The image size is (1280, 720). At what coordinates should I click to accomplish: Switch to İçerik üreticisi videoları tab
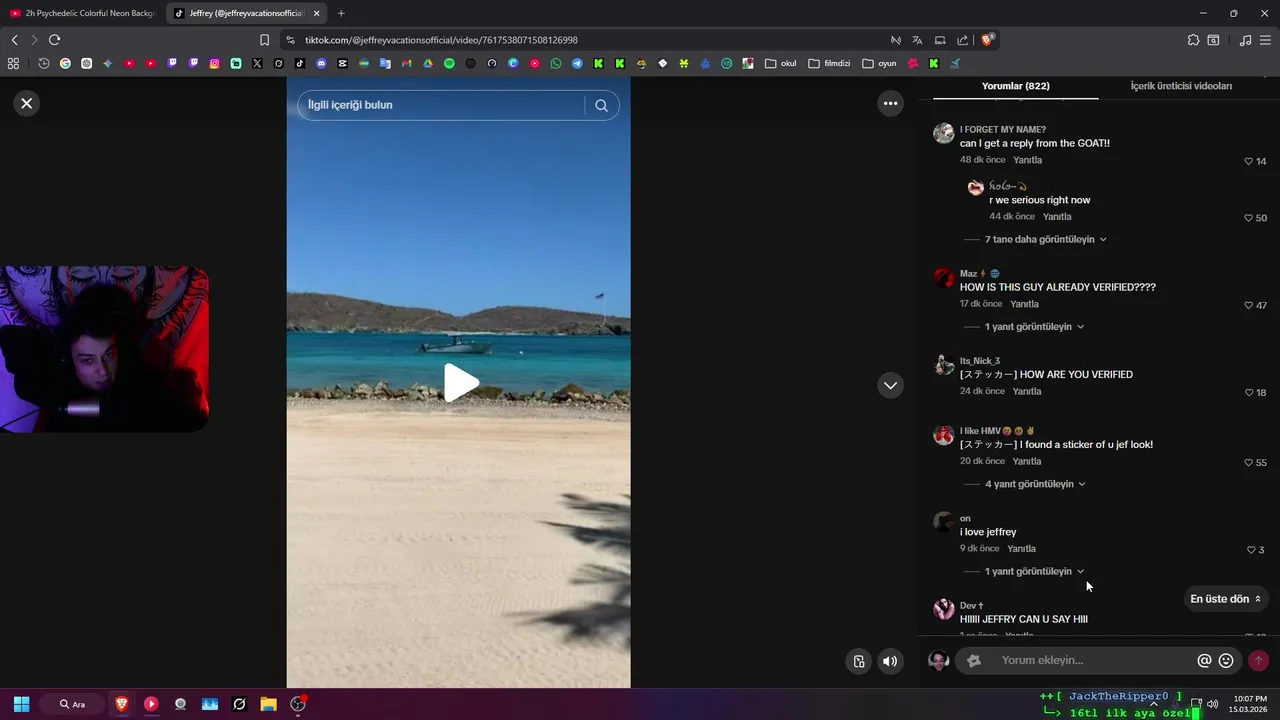pos(1181,86)
